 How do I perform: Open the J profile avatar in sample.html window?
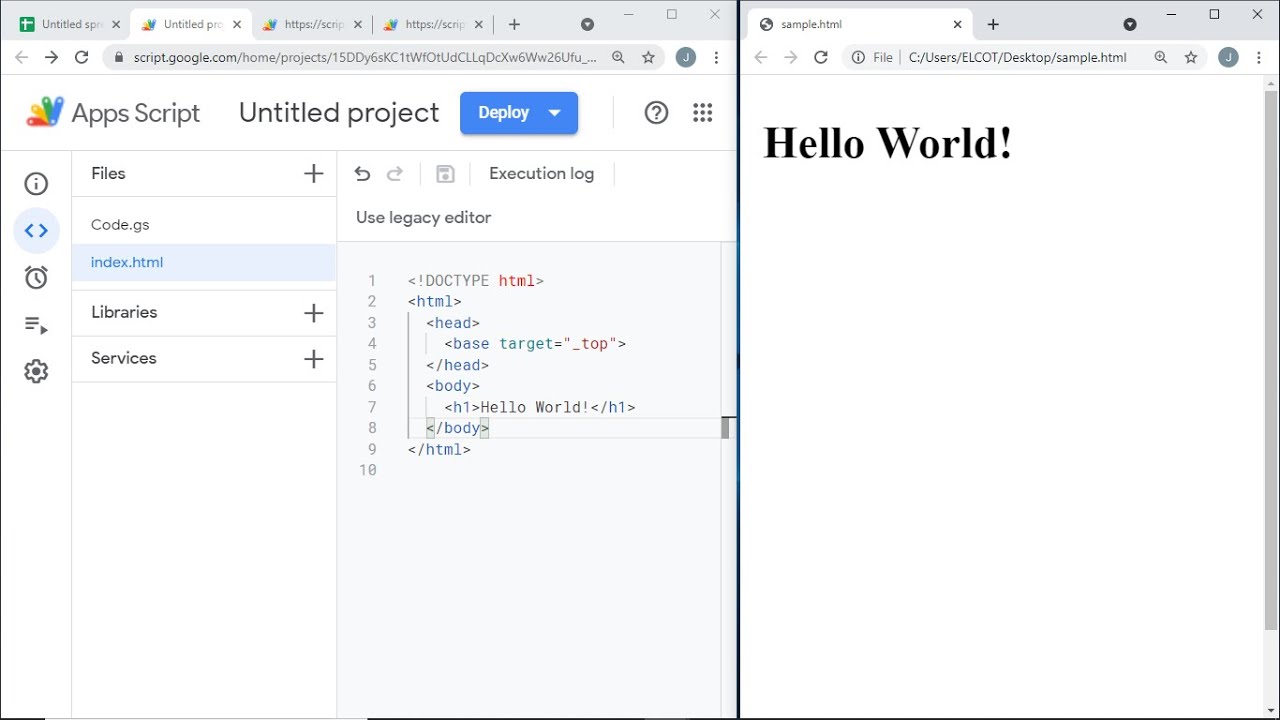pos(1228,58)
